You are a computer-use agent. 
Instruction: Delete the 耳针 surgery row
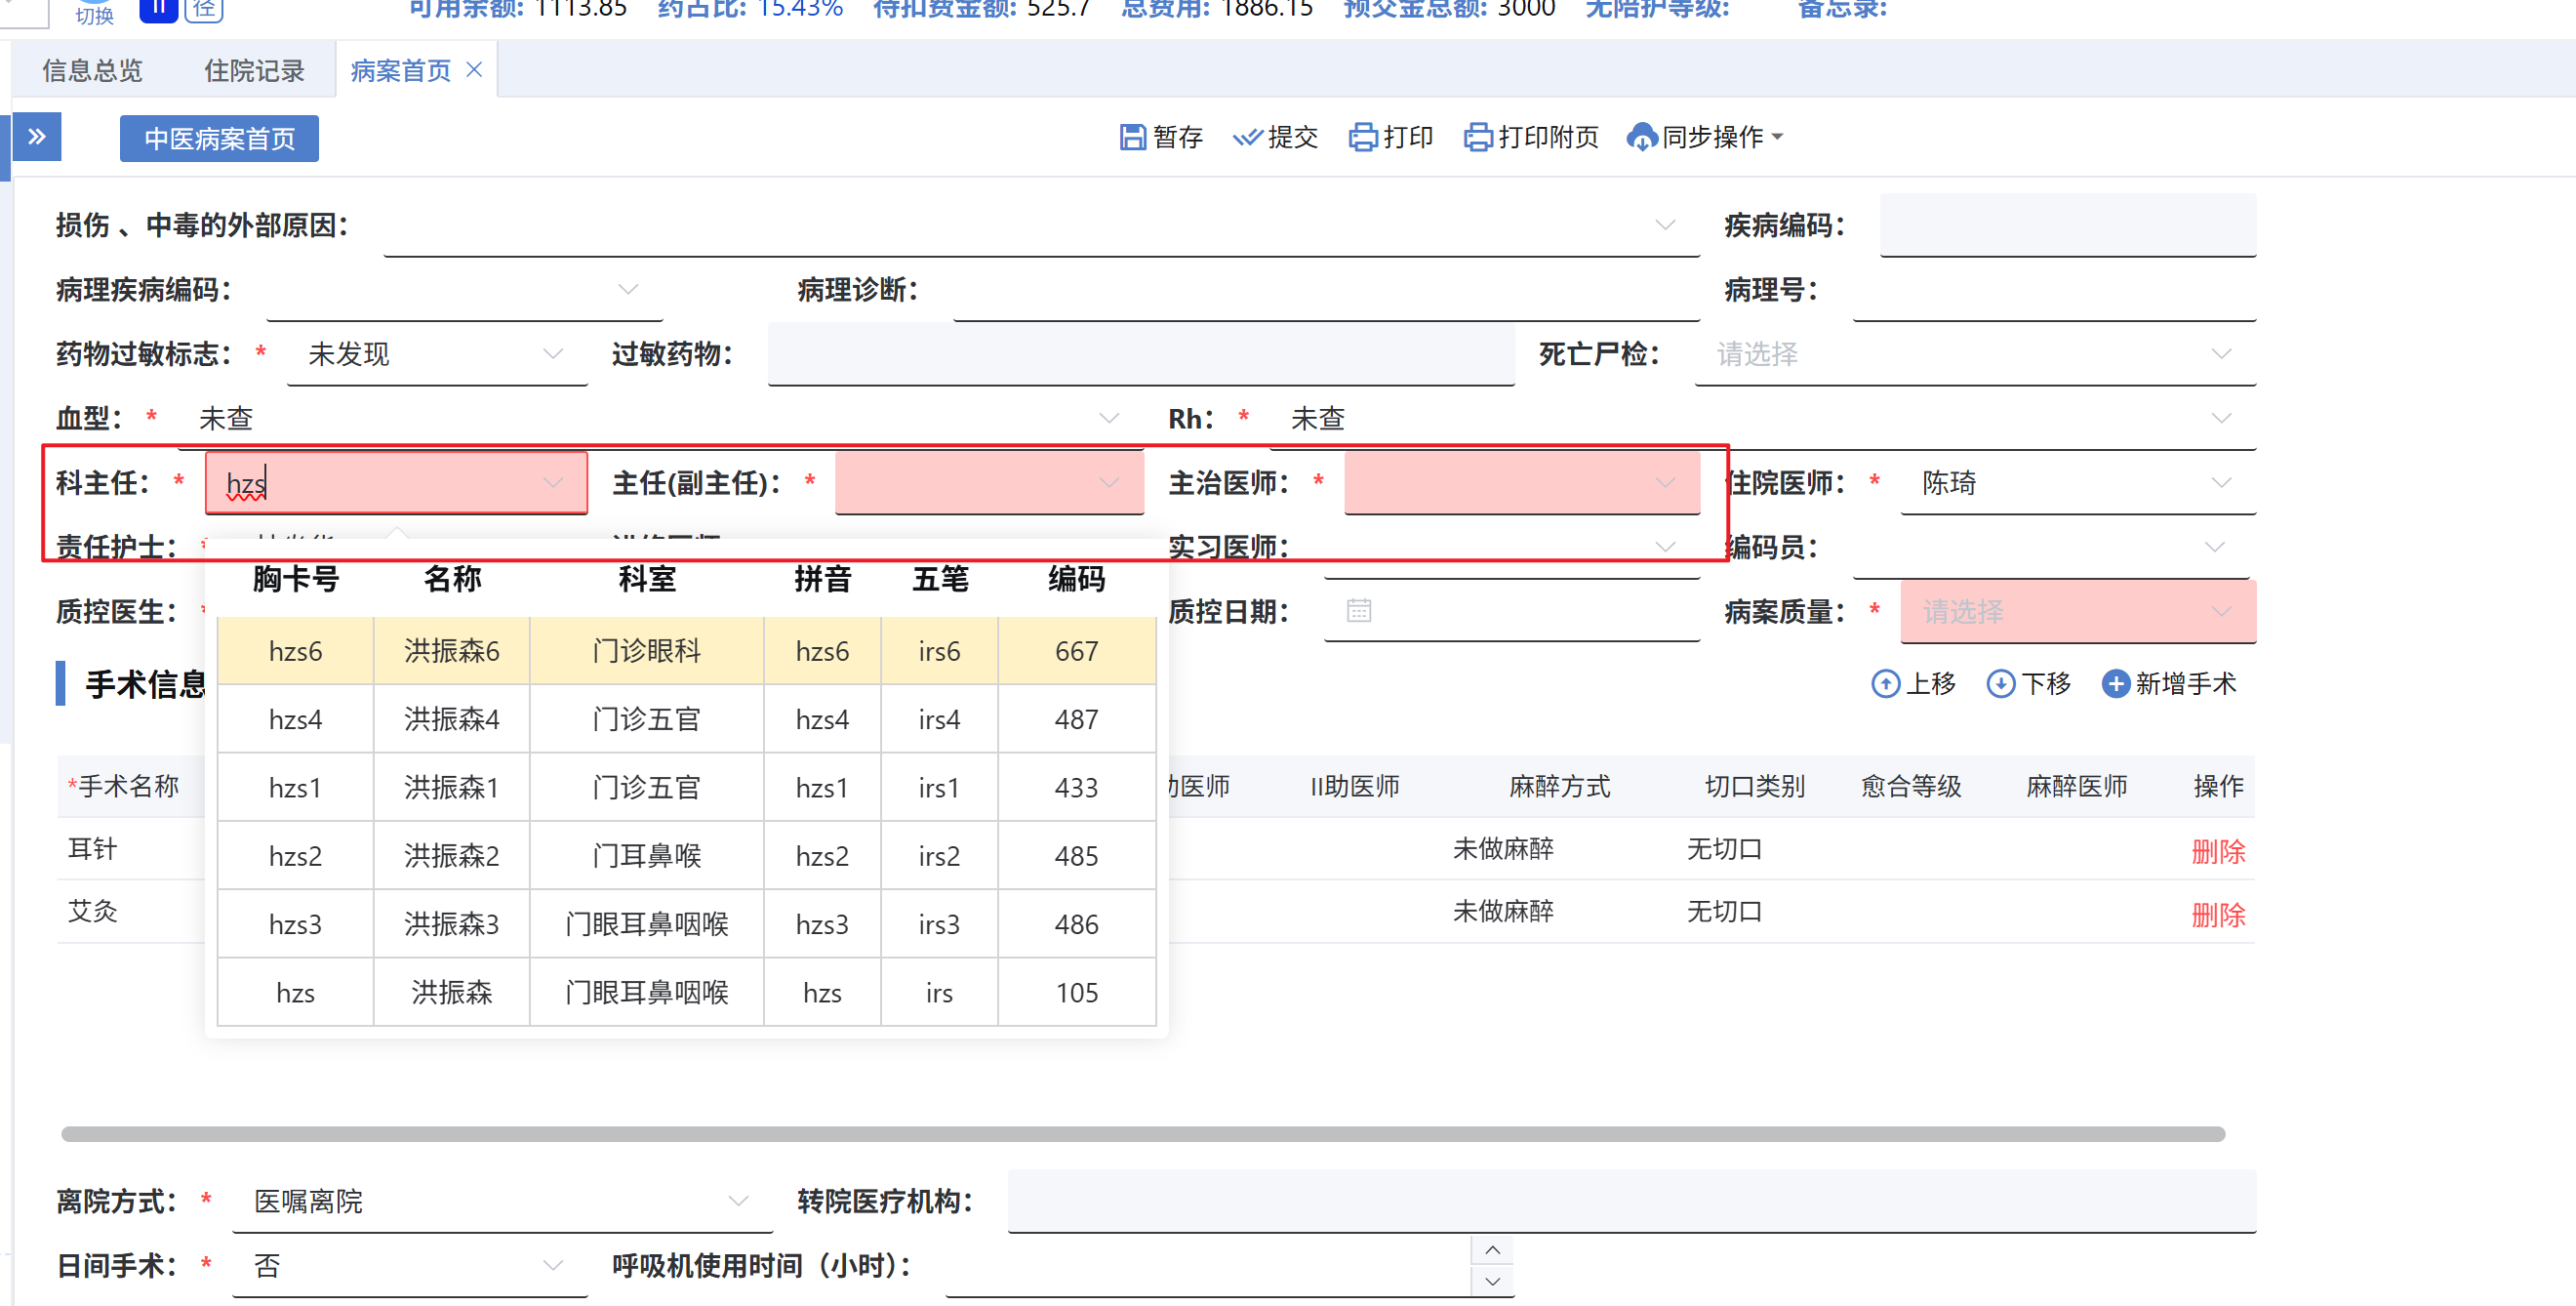2217,852
